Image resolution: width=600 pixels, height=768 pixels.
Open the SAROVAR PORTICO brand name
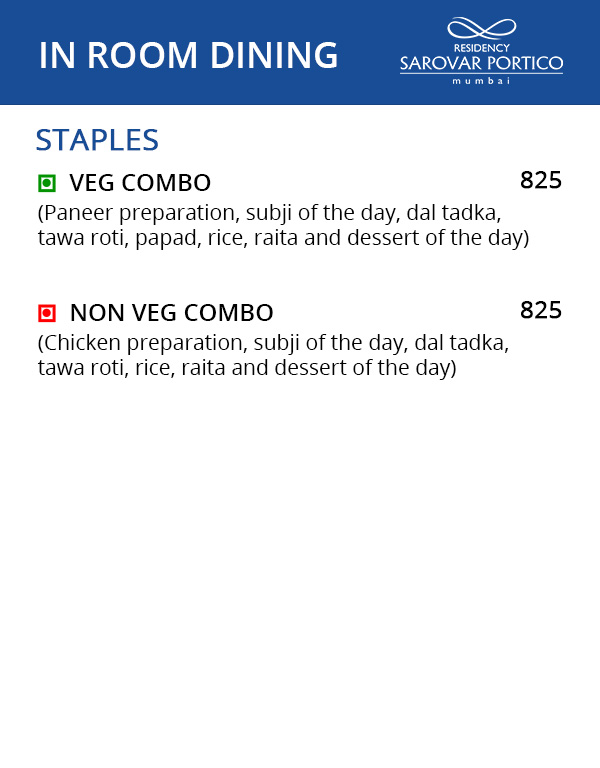[x=481, y=64]
